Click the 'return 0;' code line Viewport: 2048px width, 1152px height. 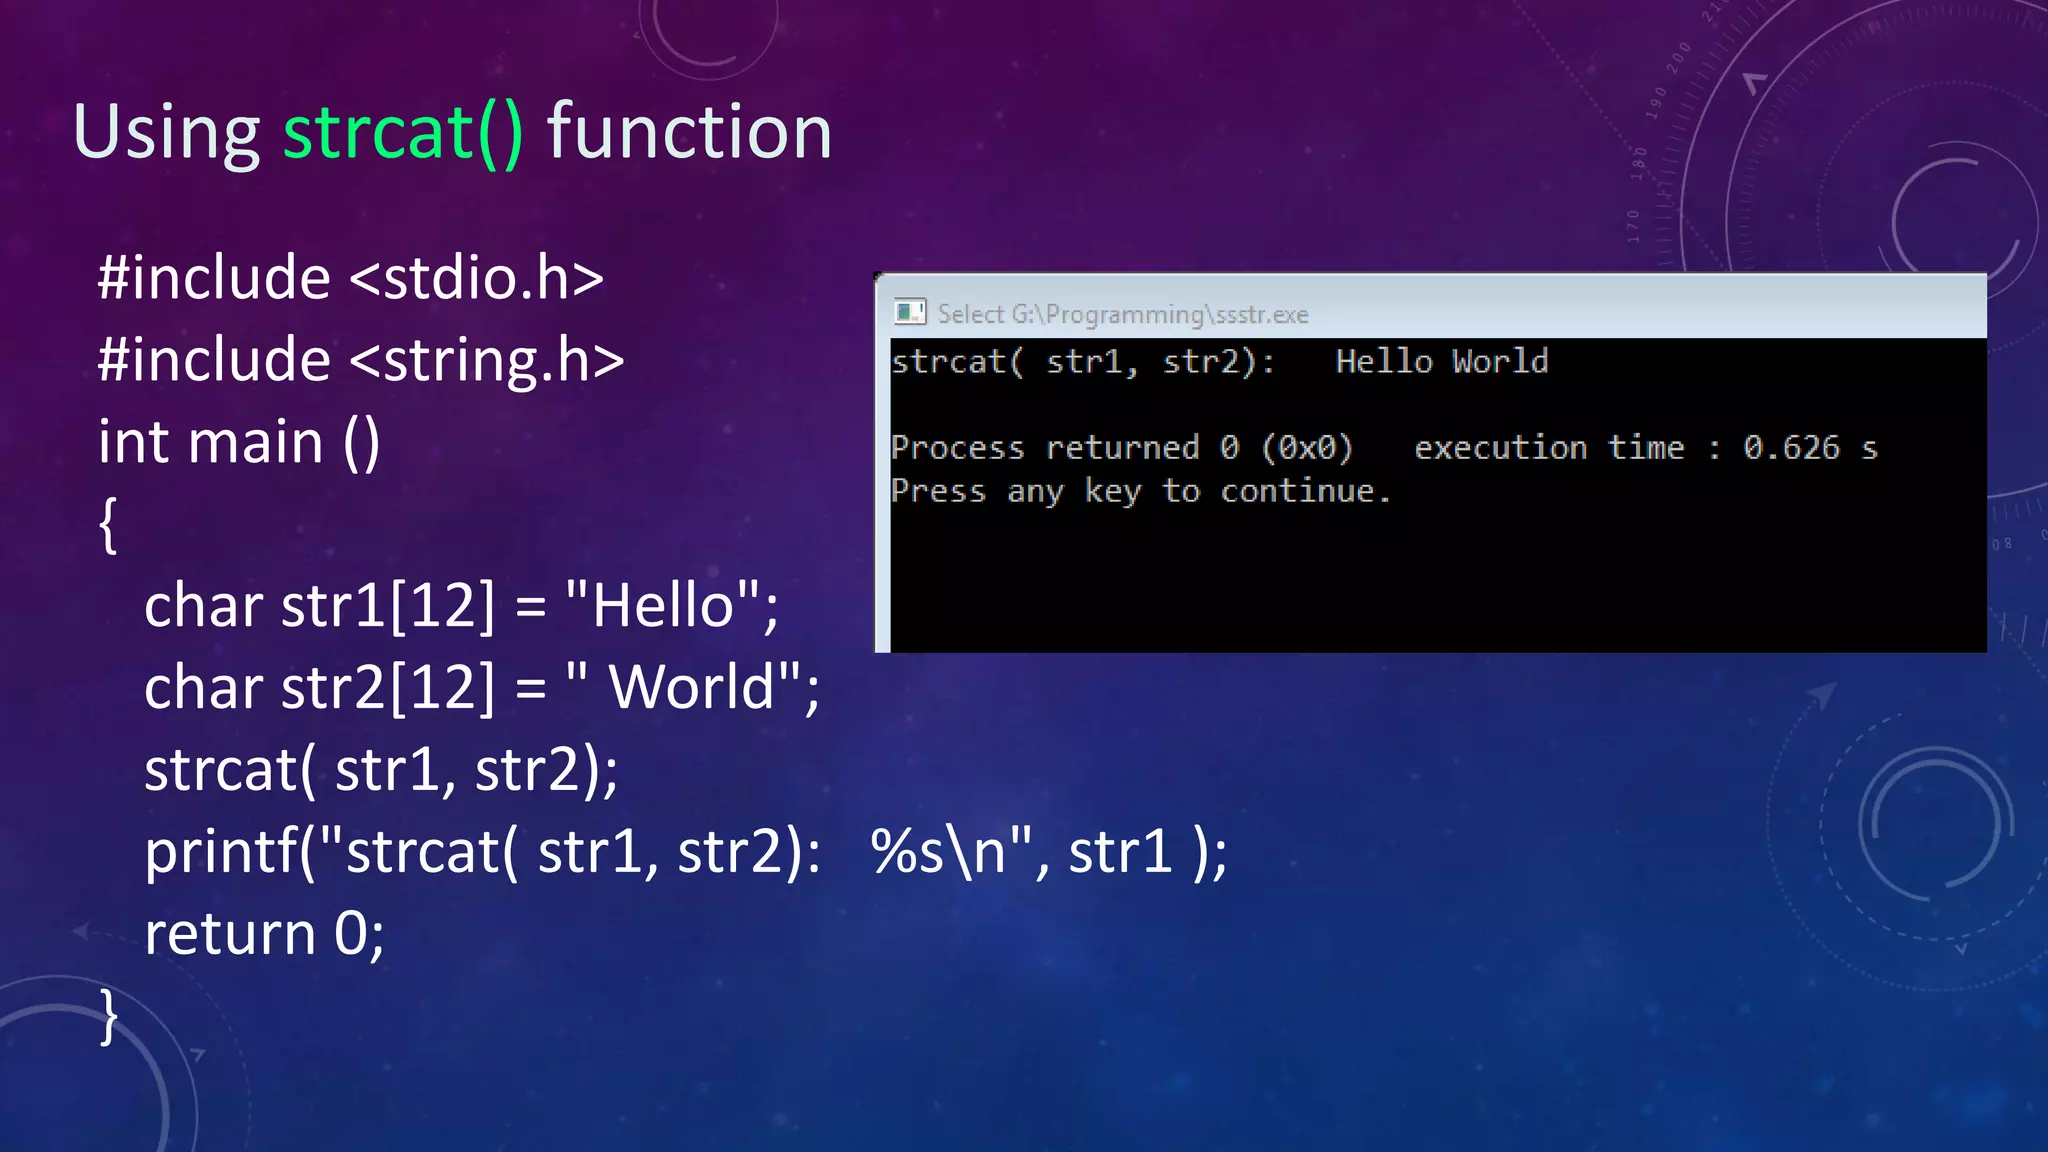[x=264, y=934]
